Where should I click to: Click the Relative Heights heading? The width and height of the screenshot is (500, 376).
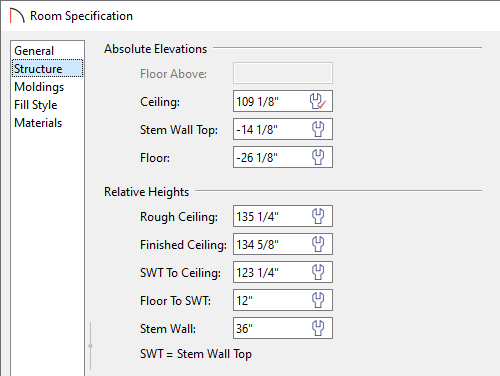click(x=146, y=192)
